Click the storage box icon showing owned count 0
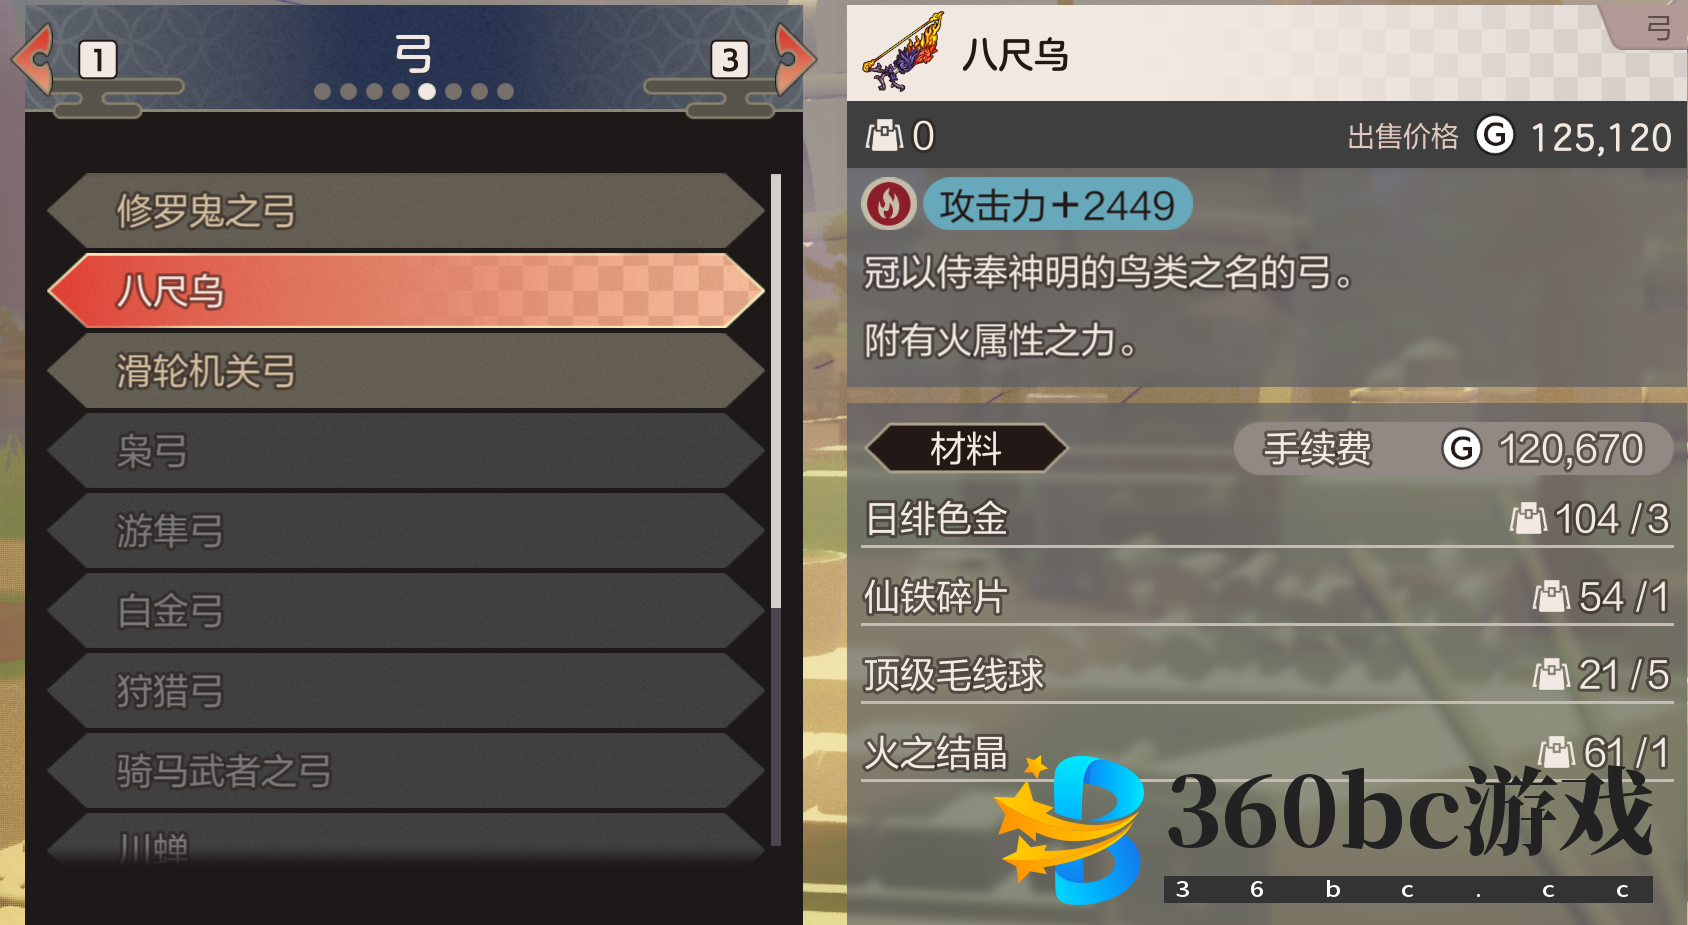Viewport: 1688px width, 925px height. [x=884, y=135]
